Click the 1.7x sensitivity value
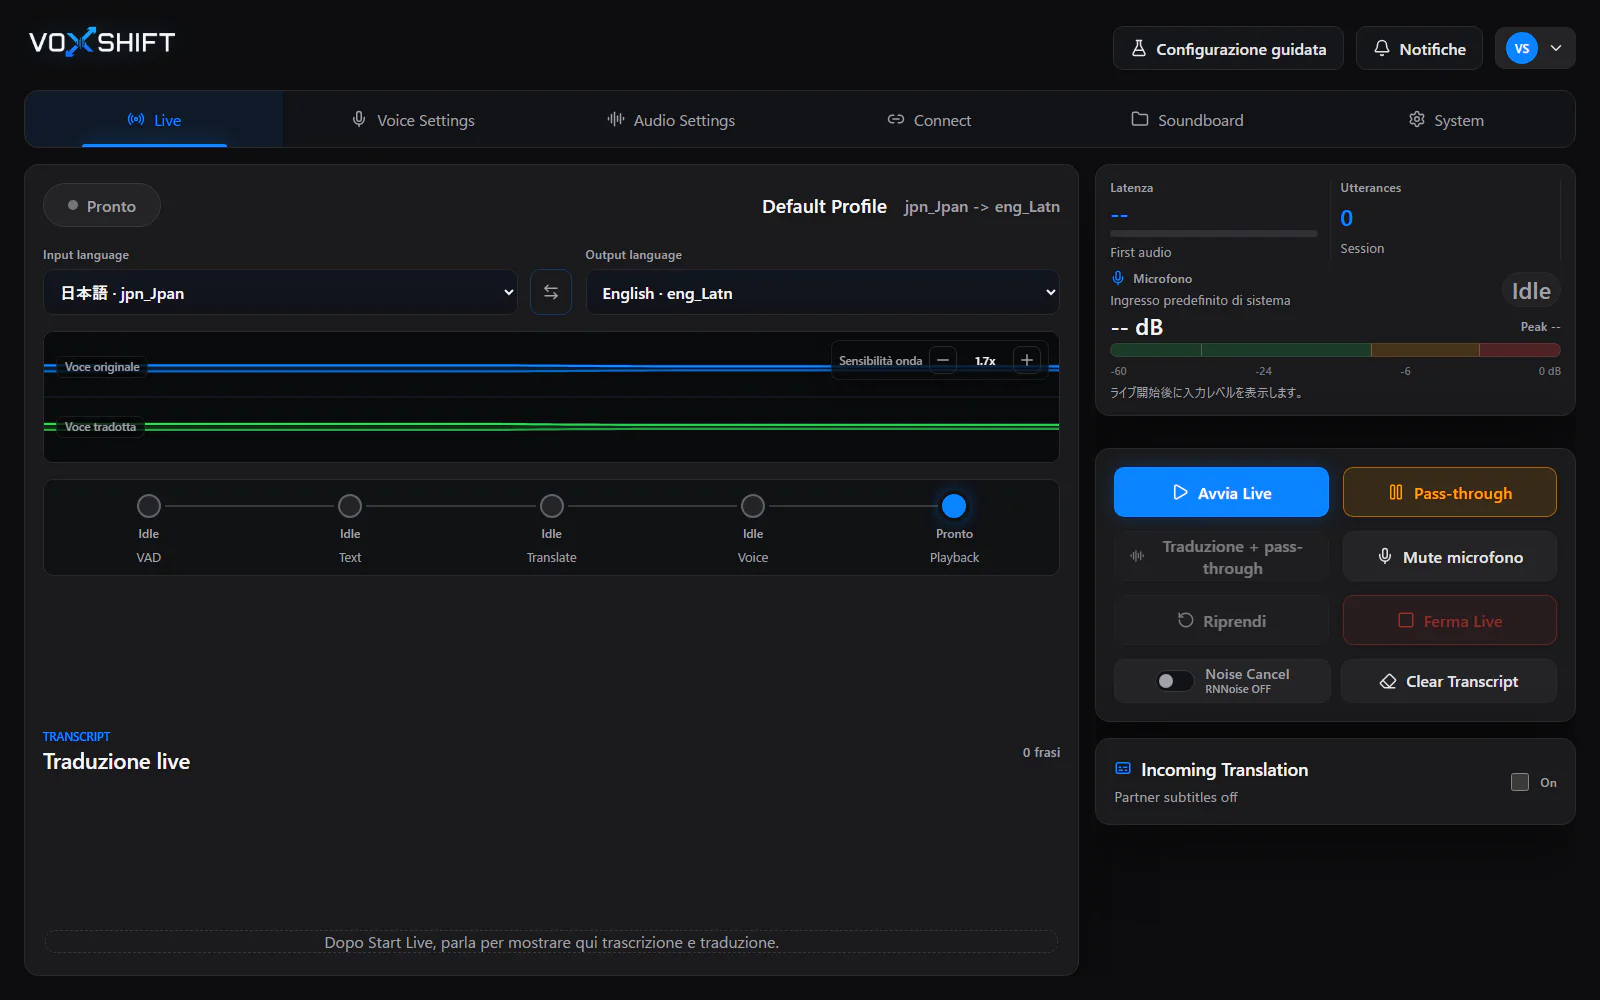Screen dimensions: 1600x1000 pyautogui.click(x=985, y=361)
